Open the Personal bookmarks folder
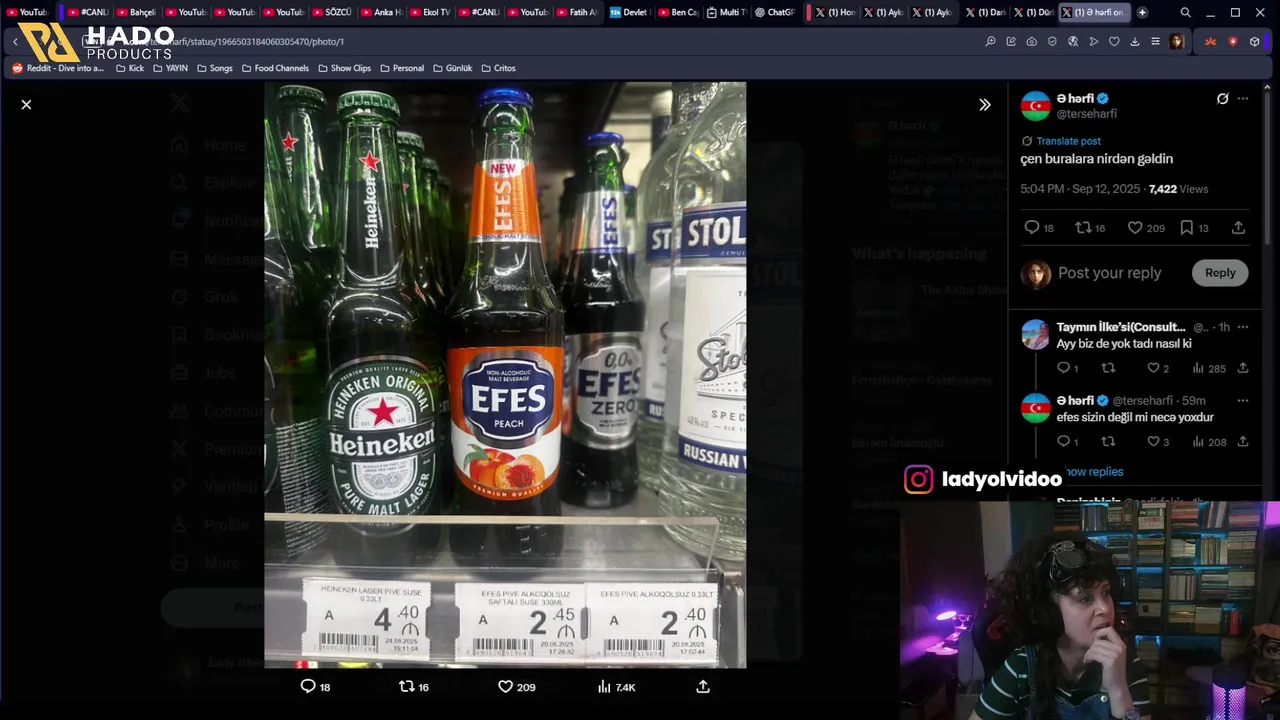1280x720 pixels. pos(401,68)
